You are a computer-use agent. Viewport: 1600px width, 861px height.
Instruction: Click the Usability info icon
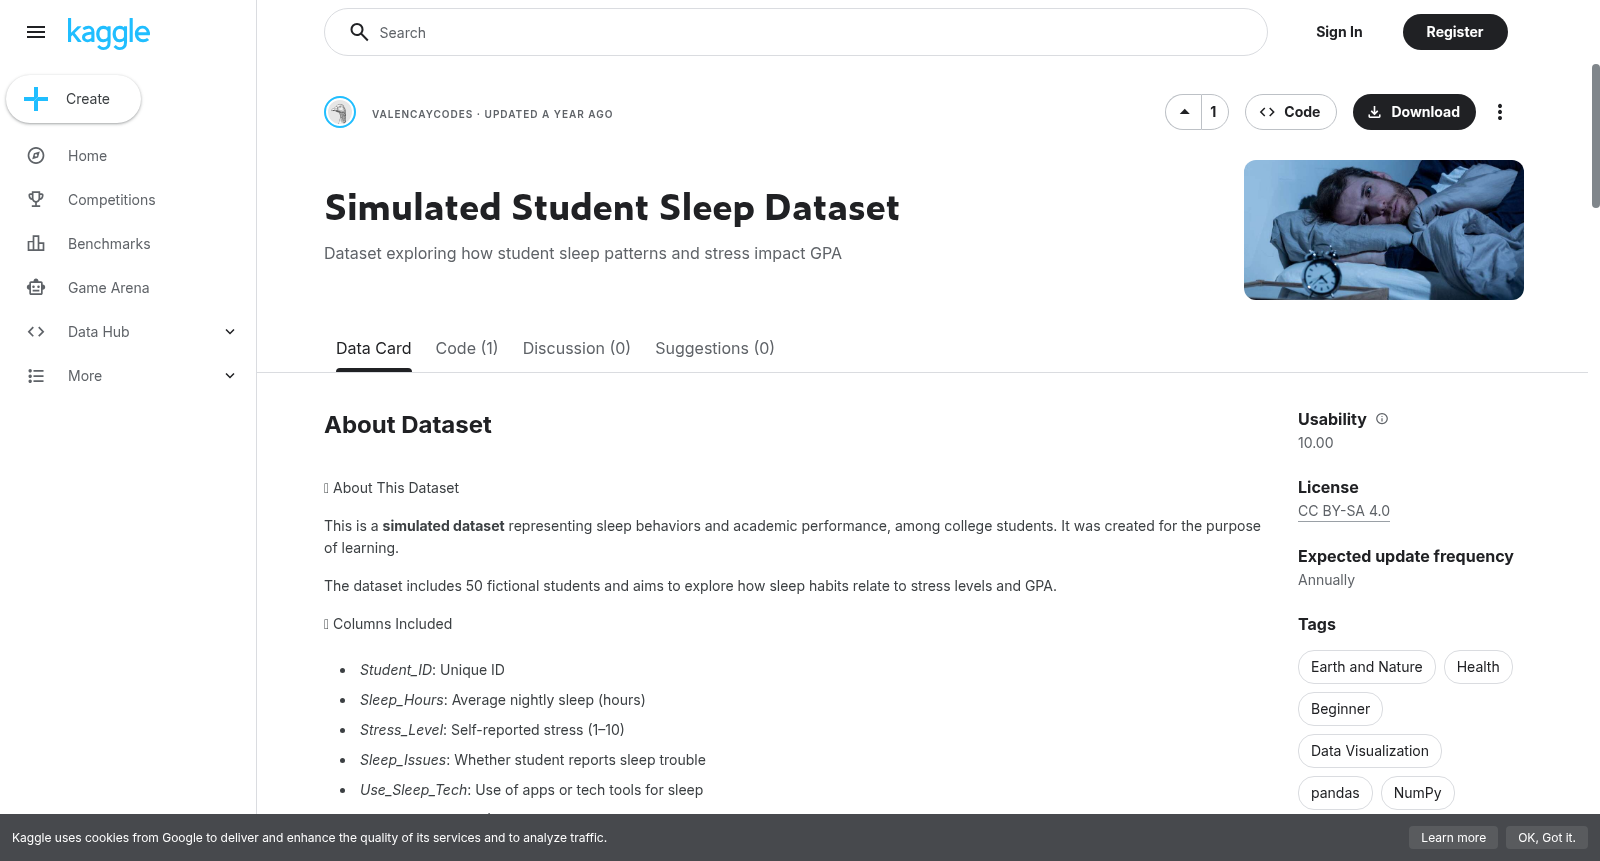click(x=1382, y=419)
